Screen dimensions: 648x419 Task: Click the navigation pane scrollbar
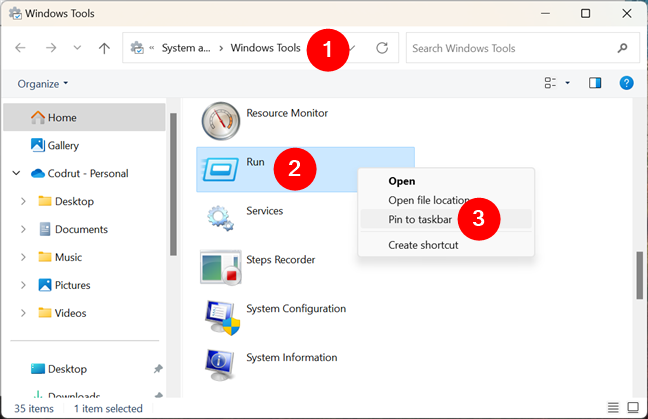pyautogui.click(x=173, y=184)
